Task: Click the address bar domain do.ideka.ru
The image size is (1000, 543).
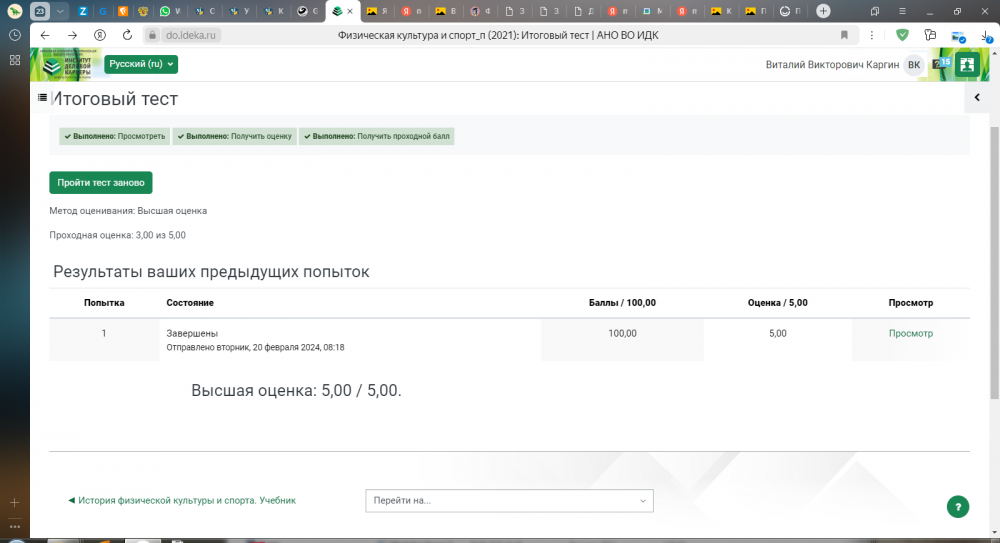Action: click(191, 35)
